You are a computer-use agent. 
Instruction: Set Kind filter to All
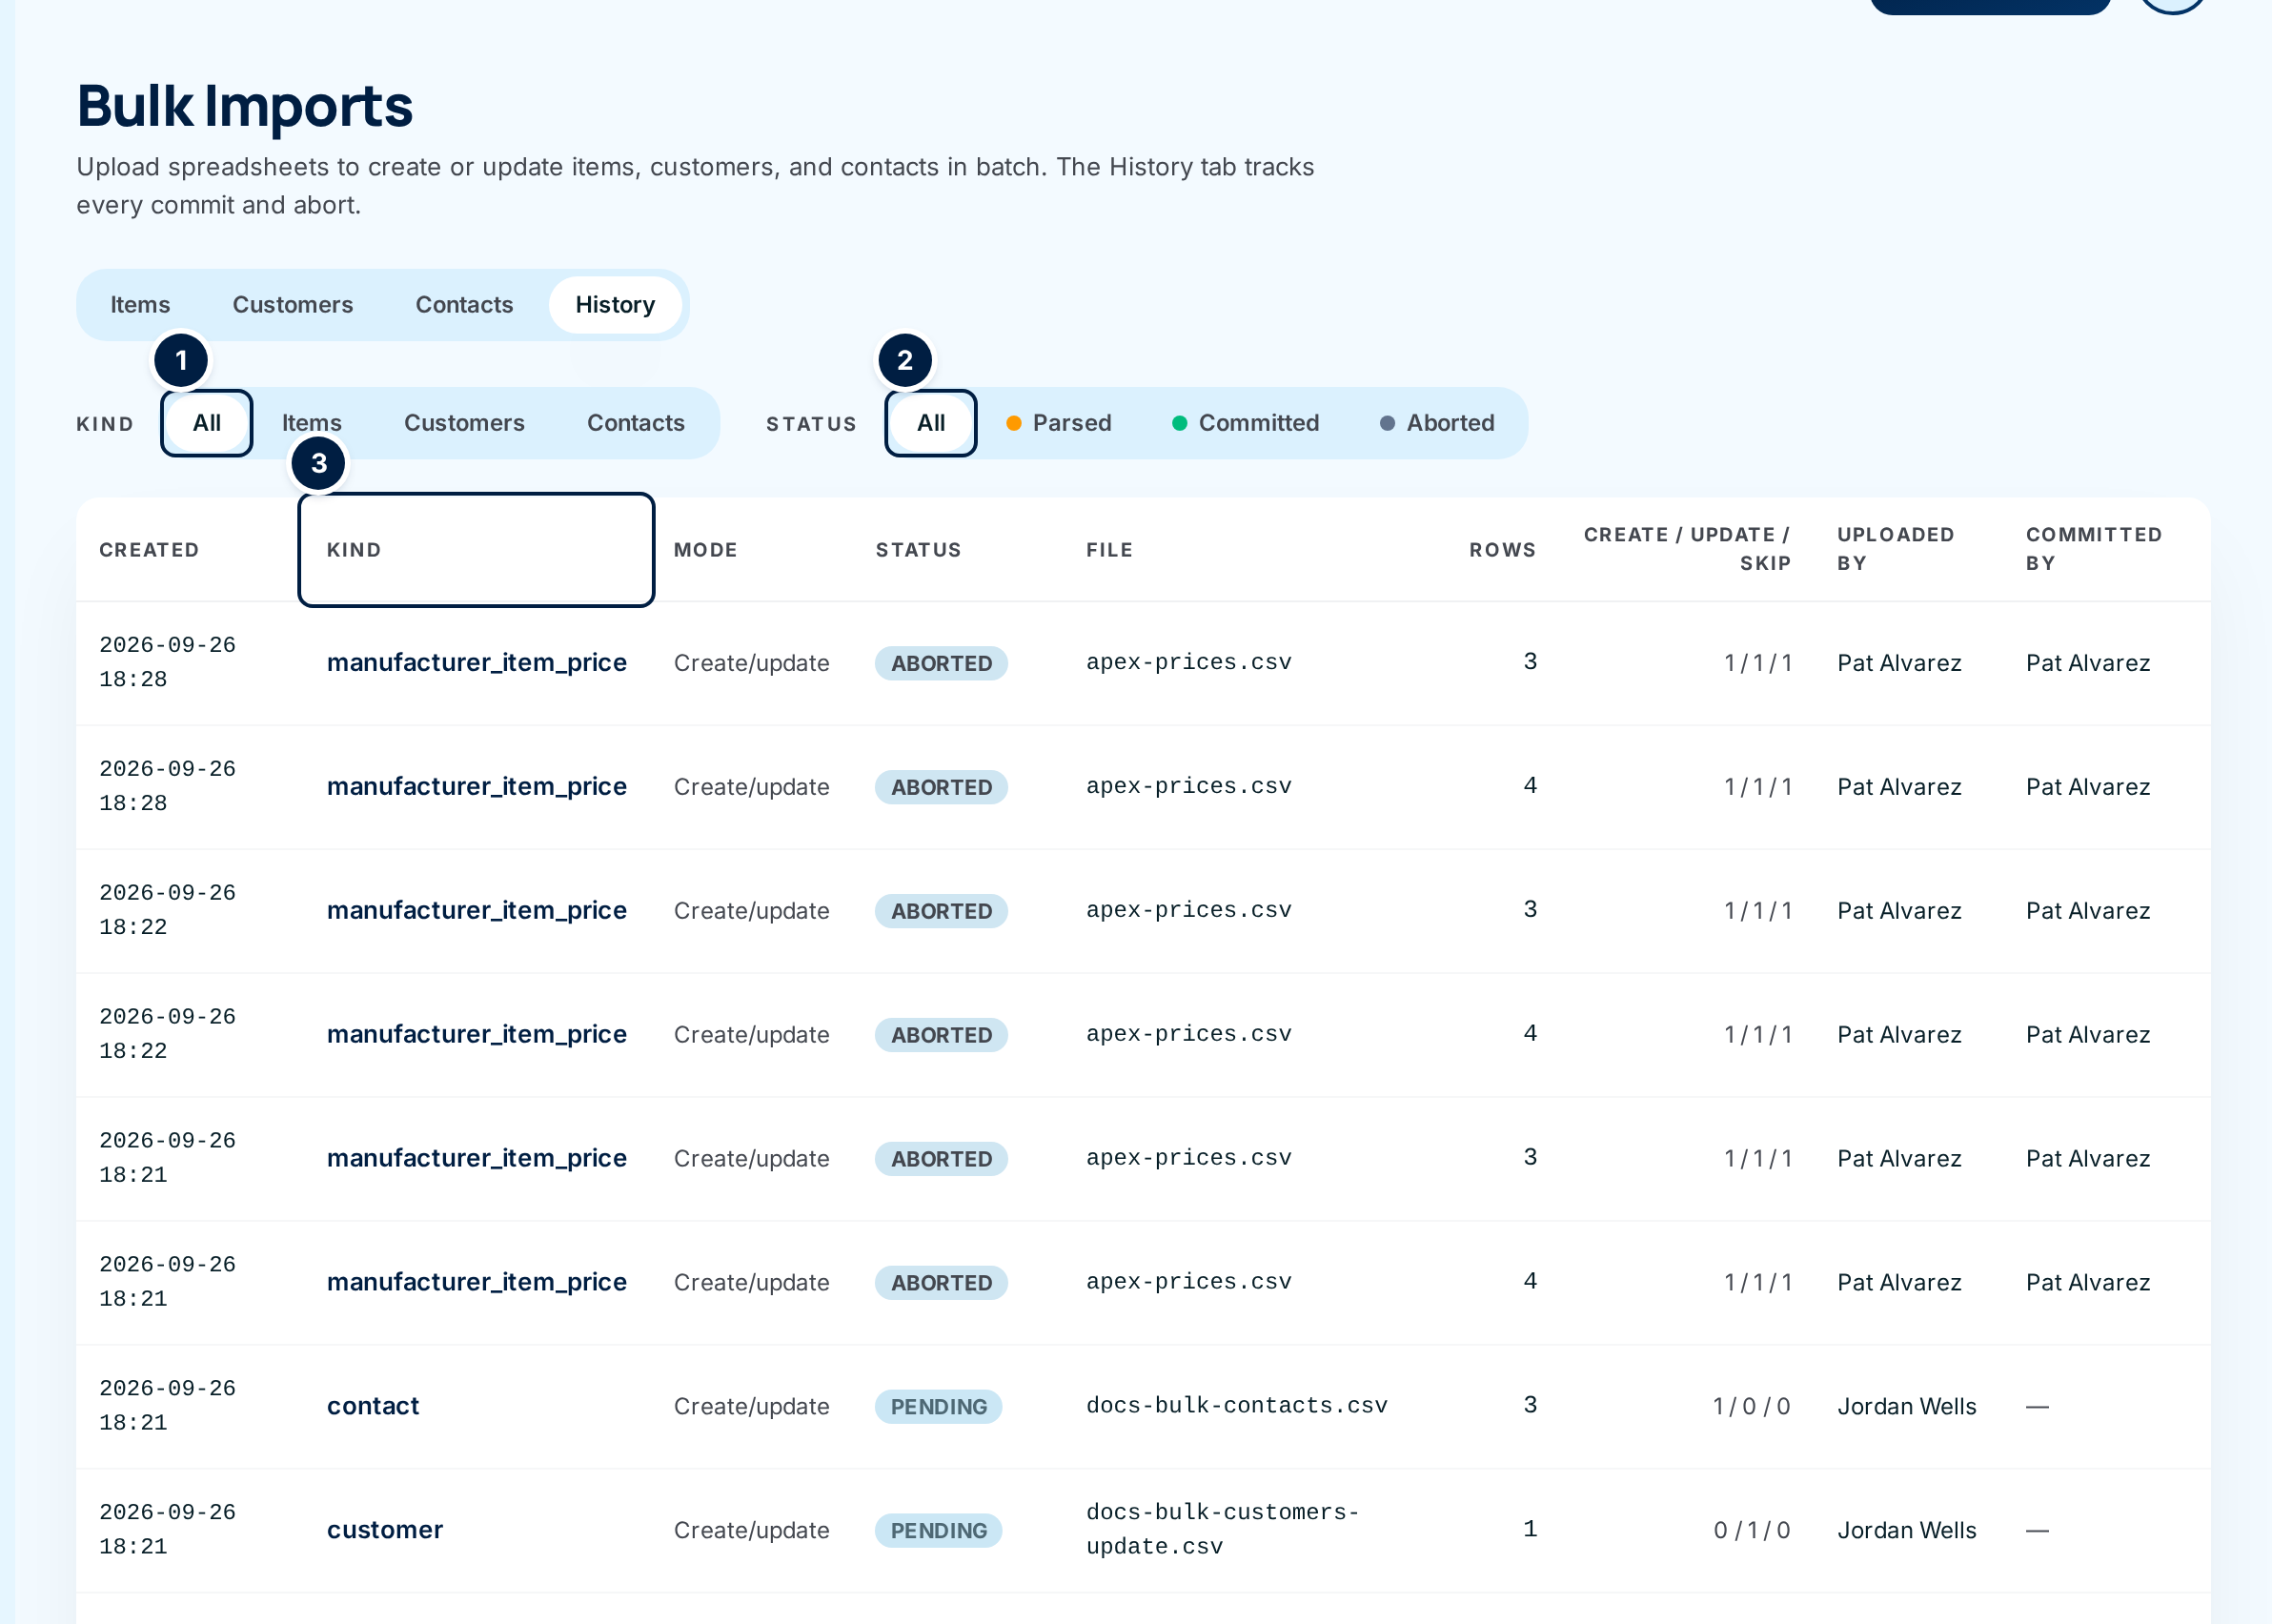point(207,423)
